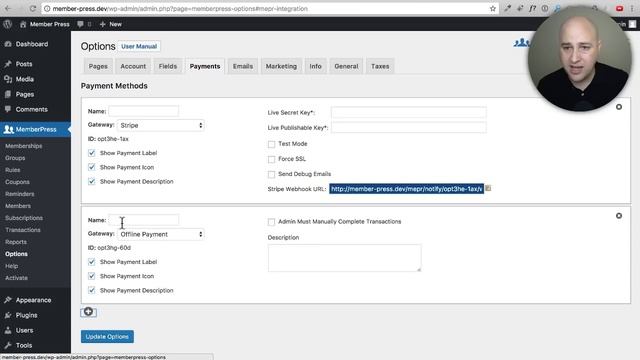
Task: Toggle Offline Show Payment Icon
Action: click(91, 276)
